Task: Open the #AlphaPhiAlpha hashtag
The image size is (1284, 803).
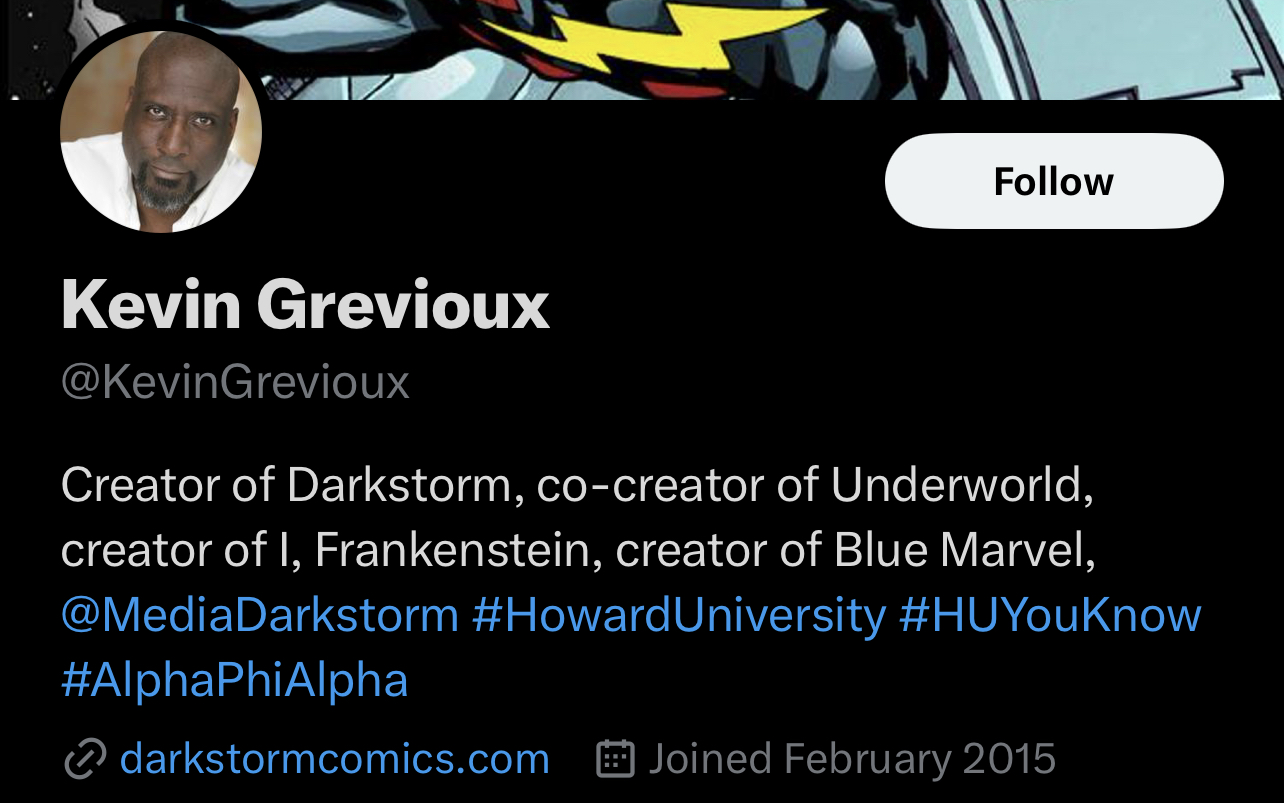Action: coord(235,680)
